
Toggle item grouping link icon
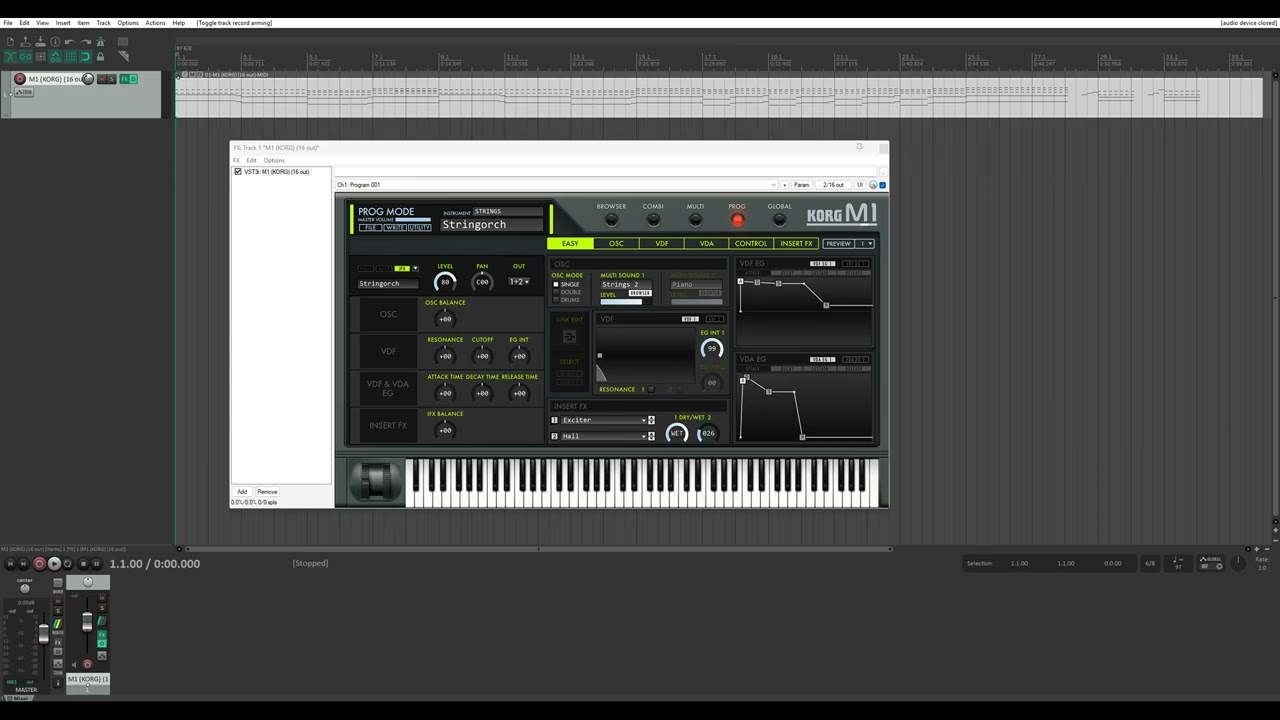(25, 57)
